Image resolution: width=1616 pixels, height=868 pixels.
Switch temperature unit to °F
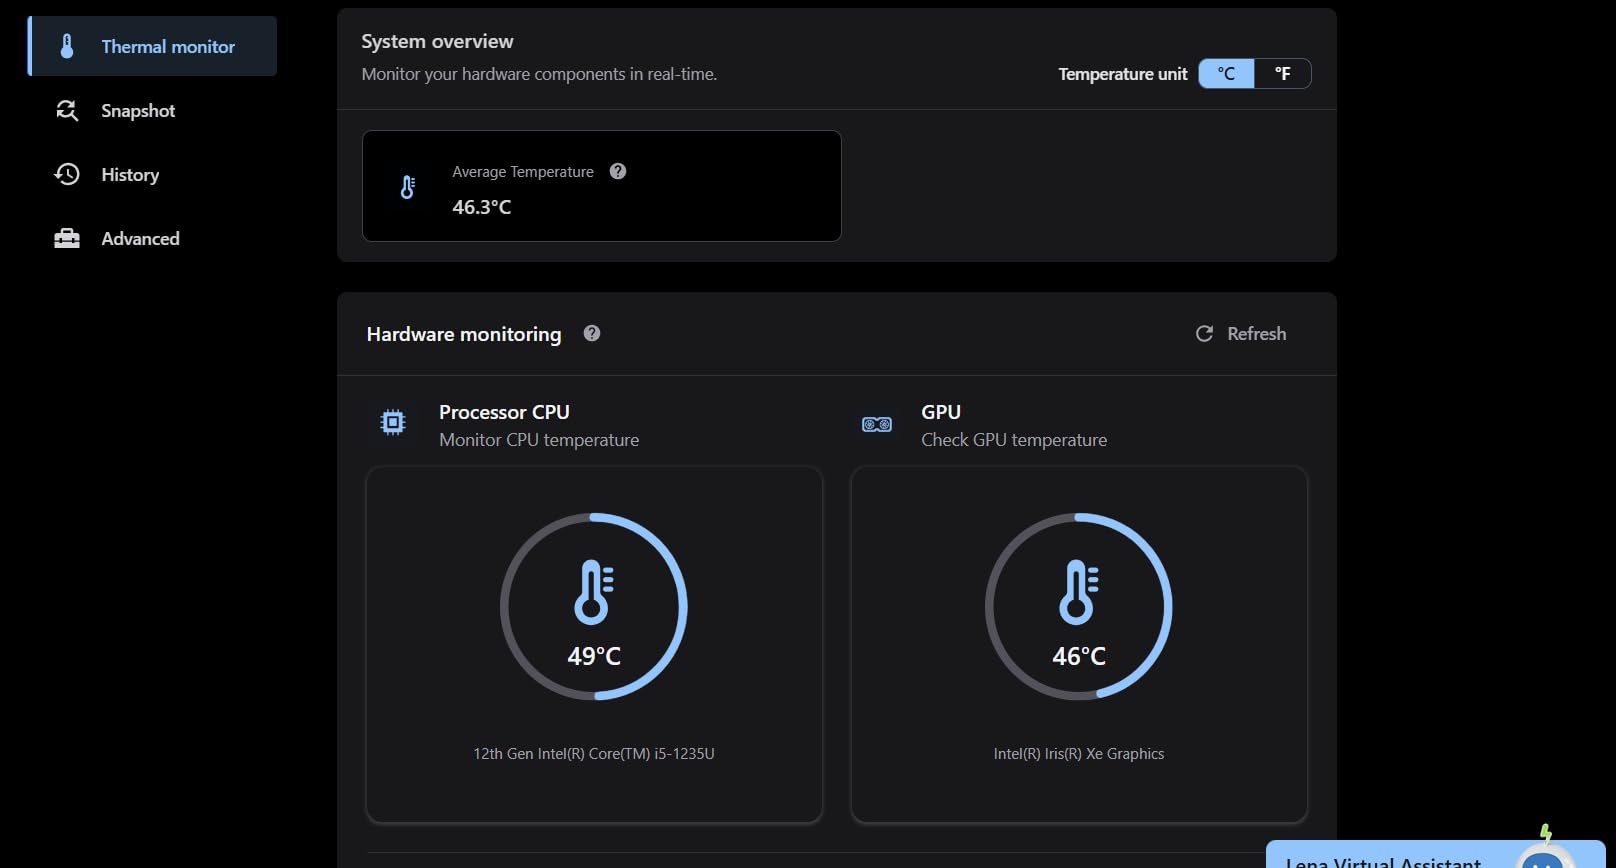pos(1283,74)
